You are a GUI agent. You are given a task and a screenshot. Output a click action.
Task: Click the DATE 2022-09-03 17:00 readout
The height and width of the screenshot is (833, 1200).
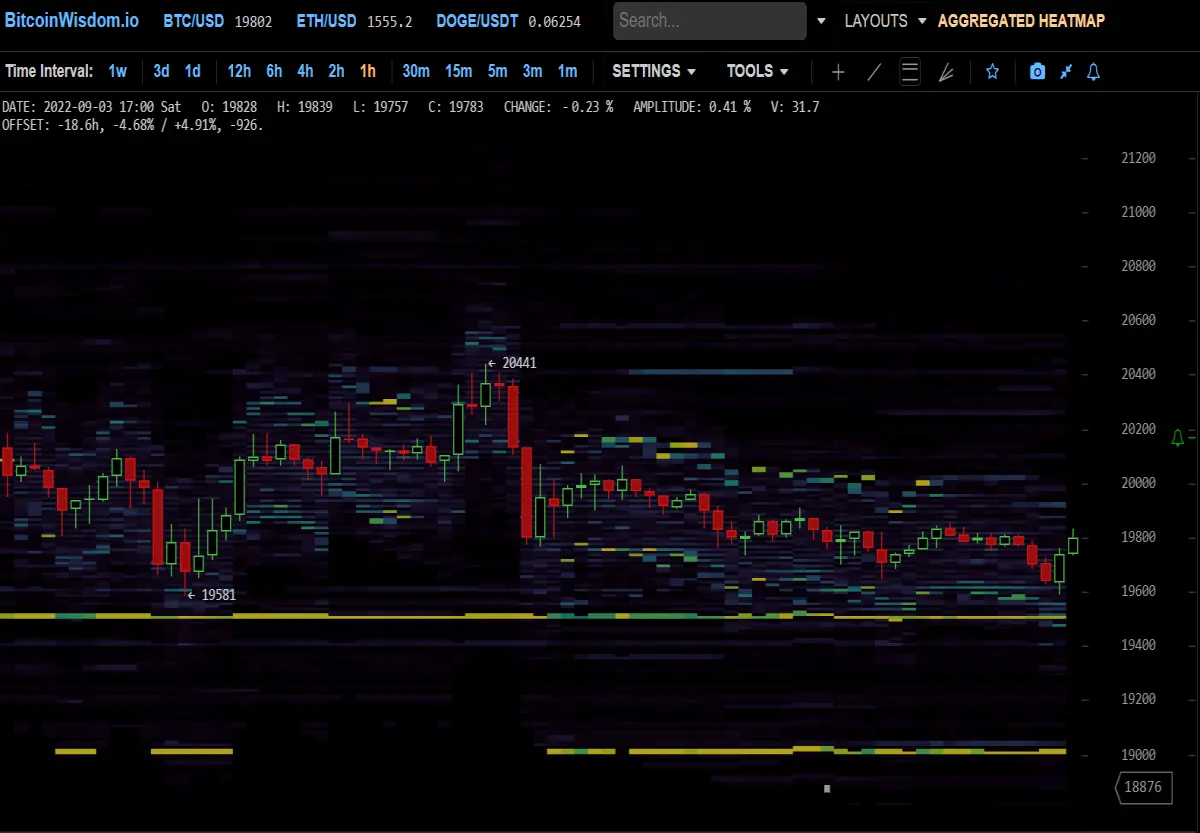[x=92, y=106]
